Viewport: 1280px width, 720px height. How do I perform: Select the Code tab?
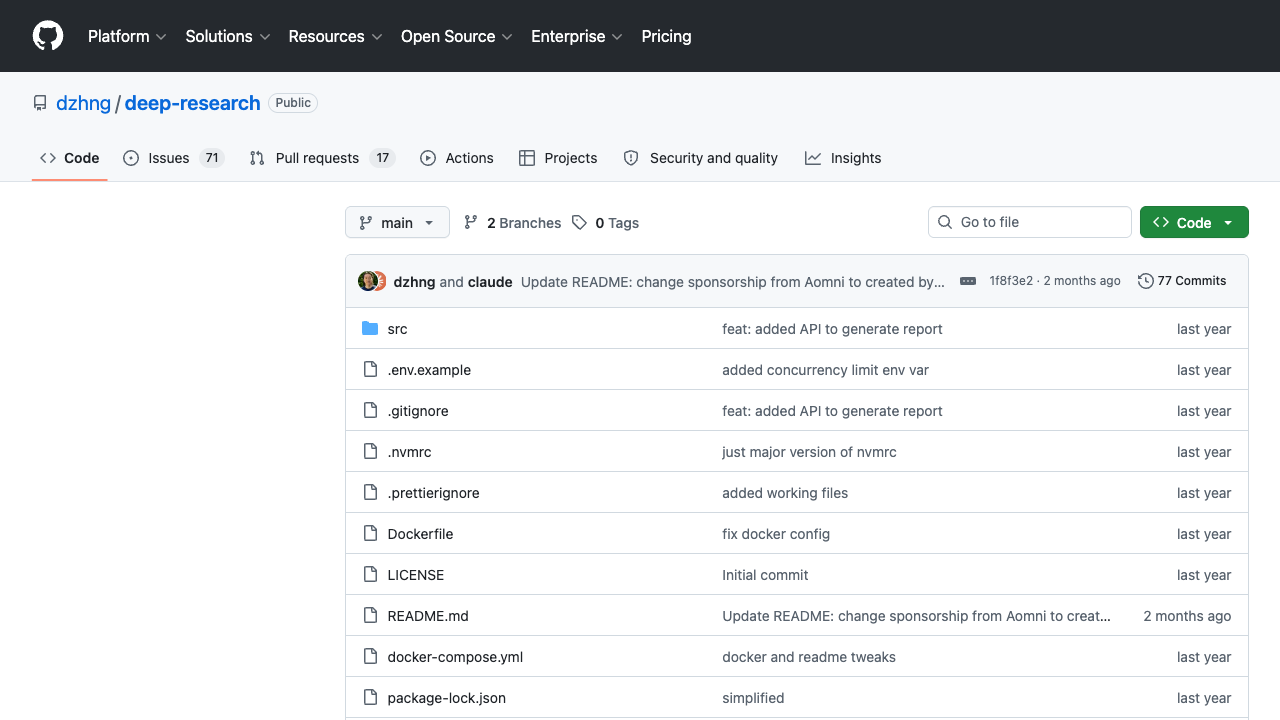pyautogui.click(x=70, y=158)
